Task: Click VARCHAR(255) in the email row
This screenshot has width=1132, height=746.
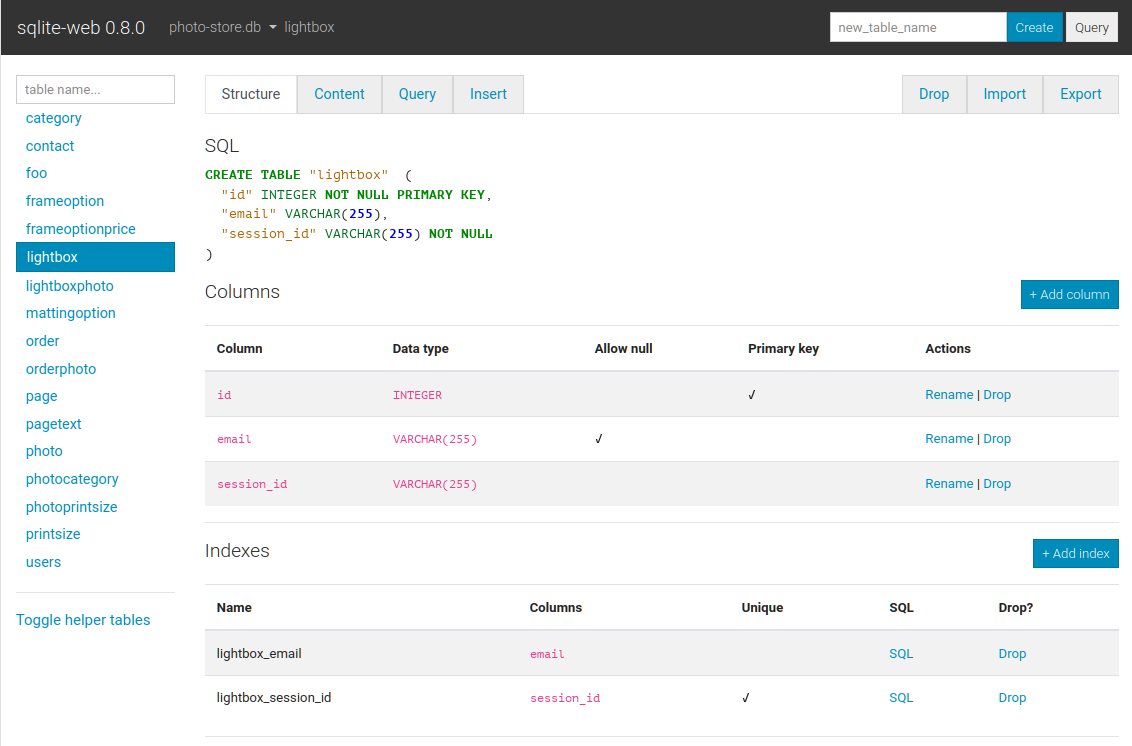Action: 435,439
